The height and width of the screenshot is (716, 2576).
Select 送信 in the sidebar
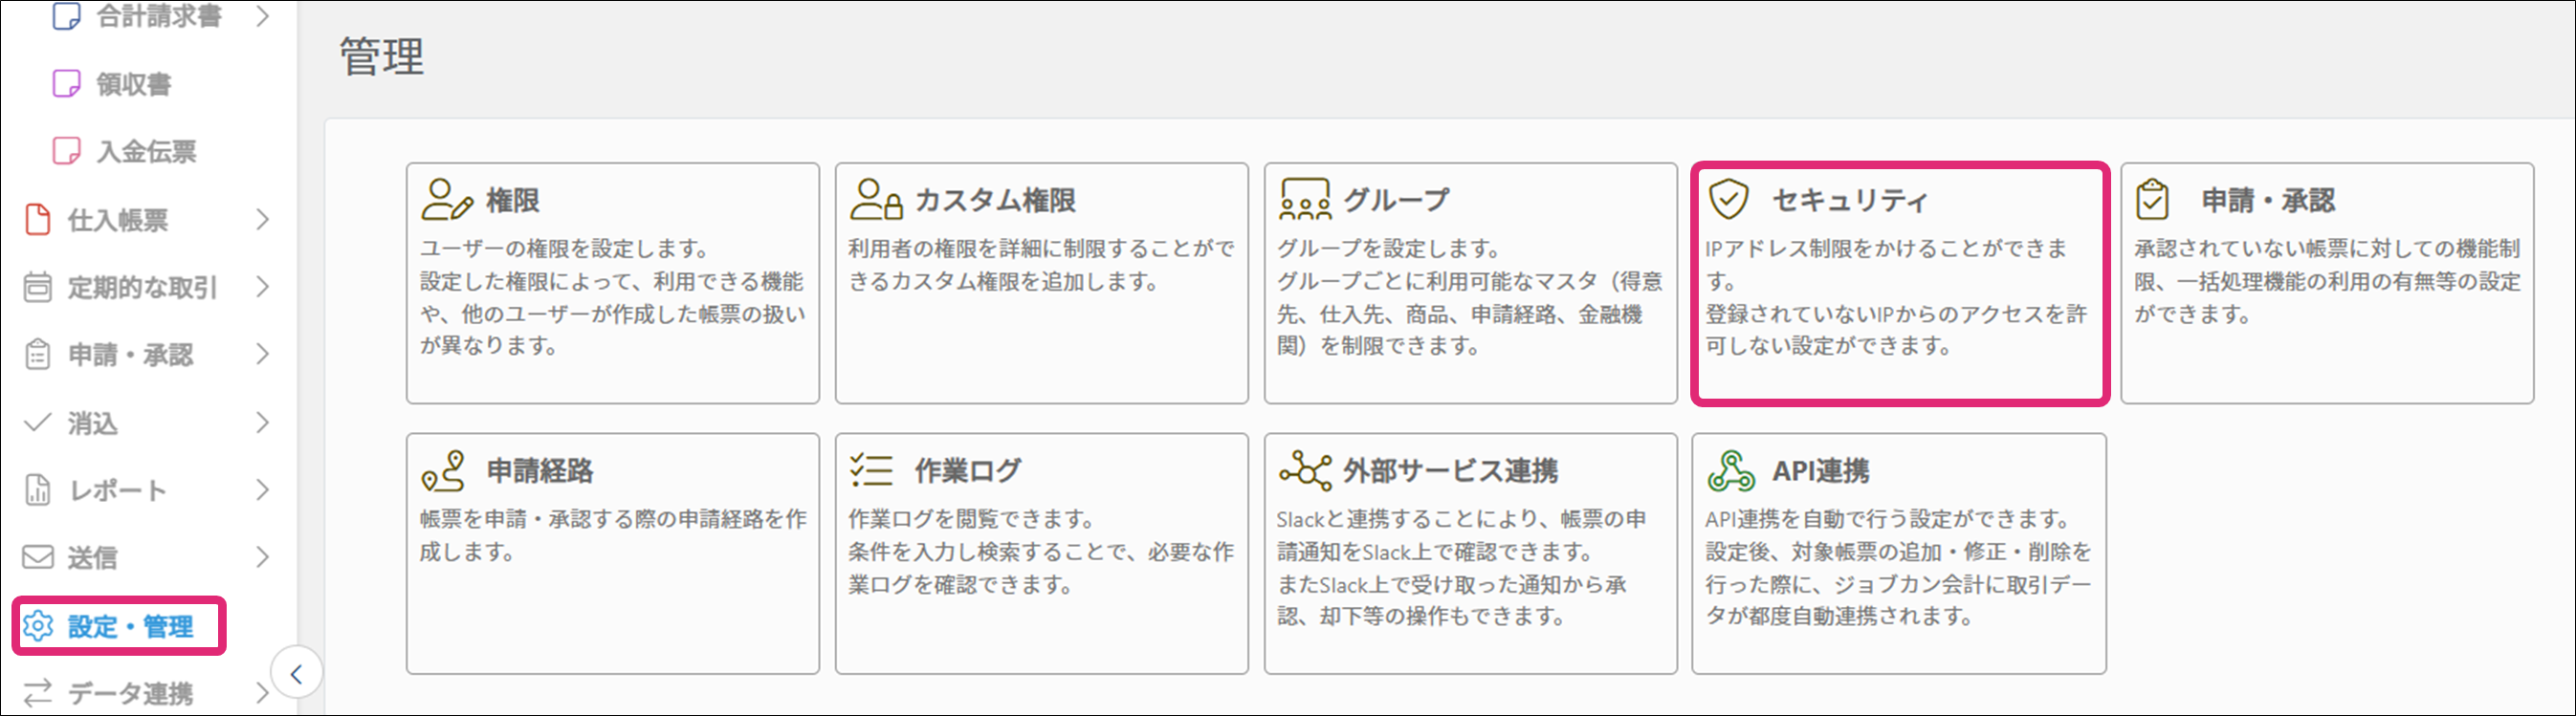pyautogui.click(x=92, y=557)
